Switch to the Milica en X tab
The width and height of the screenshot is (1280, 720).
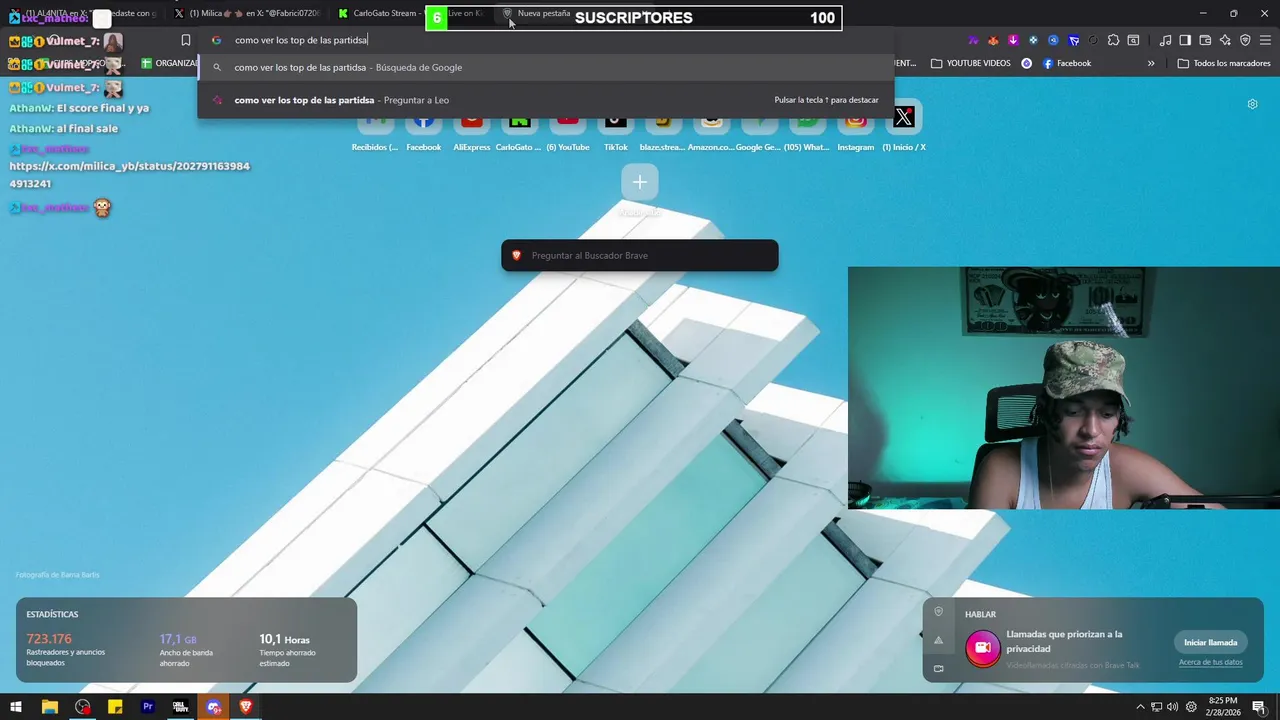click(248, 13)
